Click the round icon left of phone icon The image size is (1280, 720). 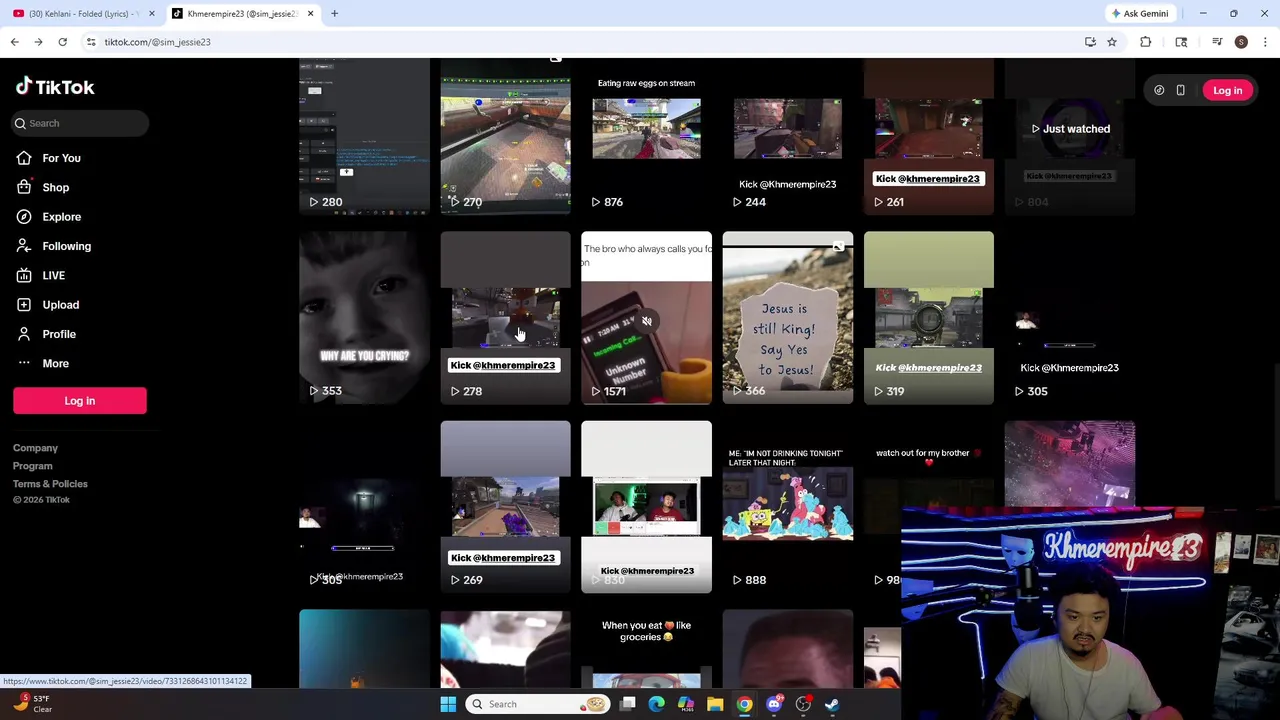[x=1159, y=90]
